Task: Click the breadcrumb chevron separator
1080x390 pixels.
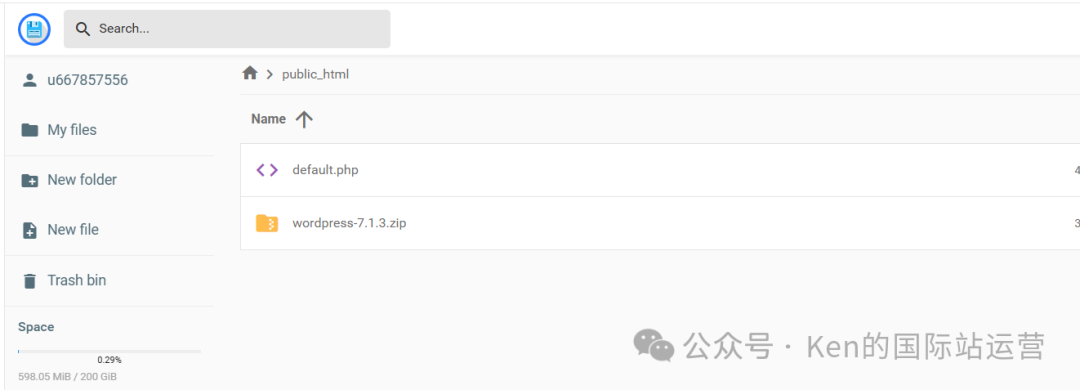Action: point(270,74)
